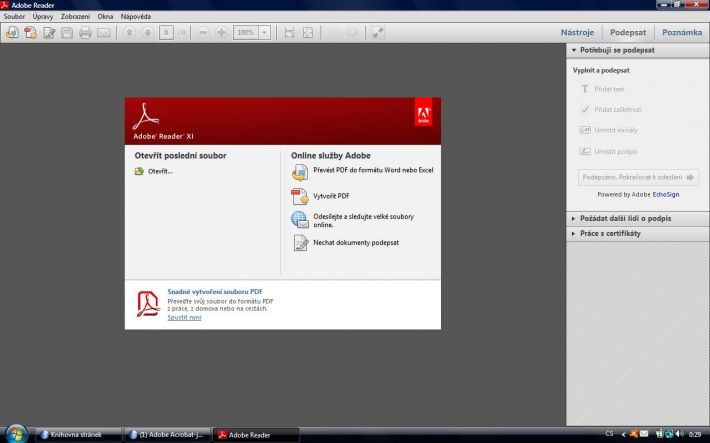
Task: Click the Umístit iniciály icon
Action: [x=585, y=130]
